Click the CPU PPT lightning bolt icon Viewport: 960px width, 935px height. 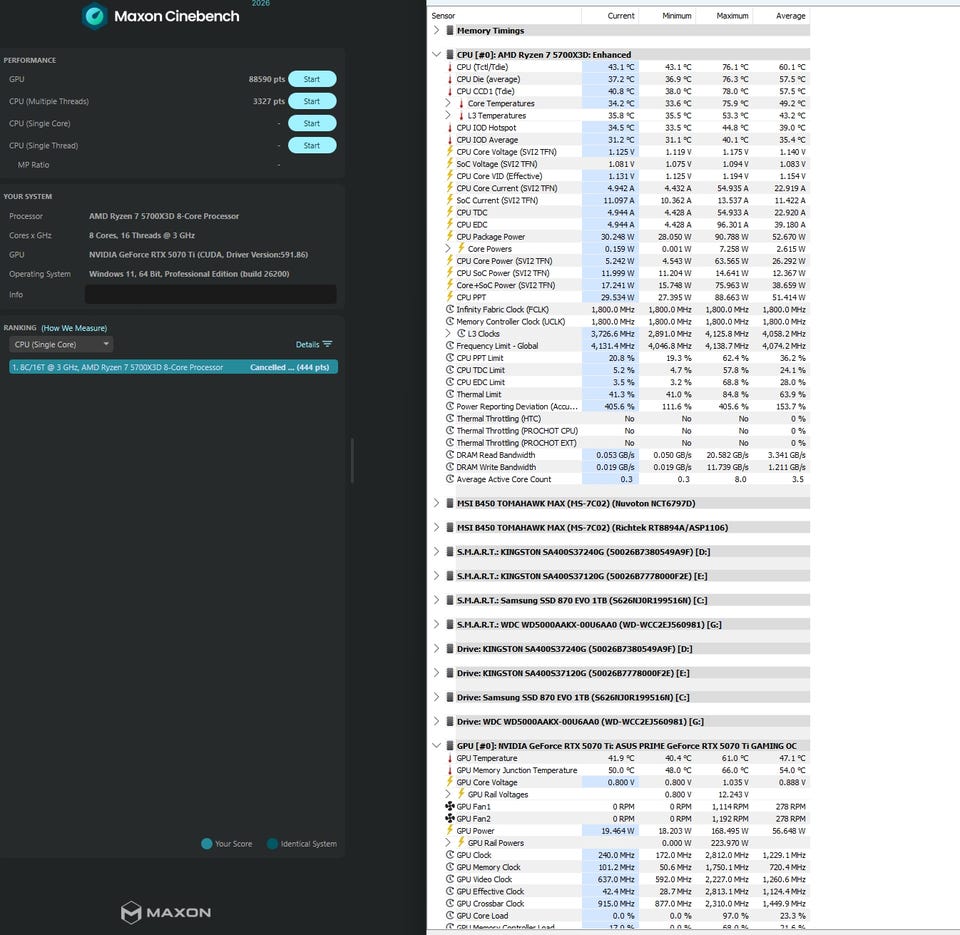point(450,297)
